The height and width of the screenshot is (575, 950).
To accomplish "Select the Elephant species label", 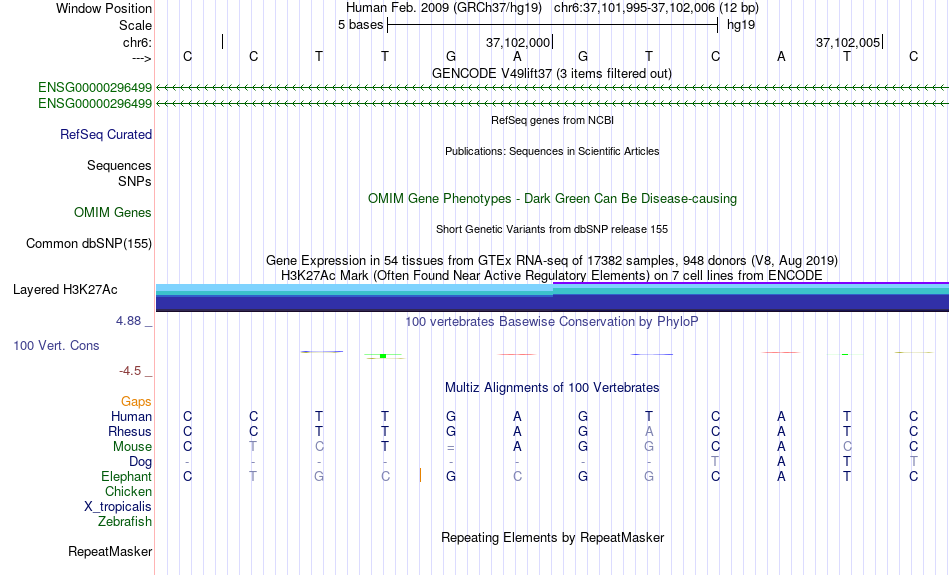I will pyautogui.click(x=126, y=476).
